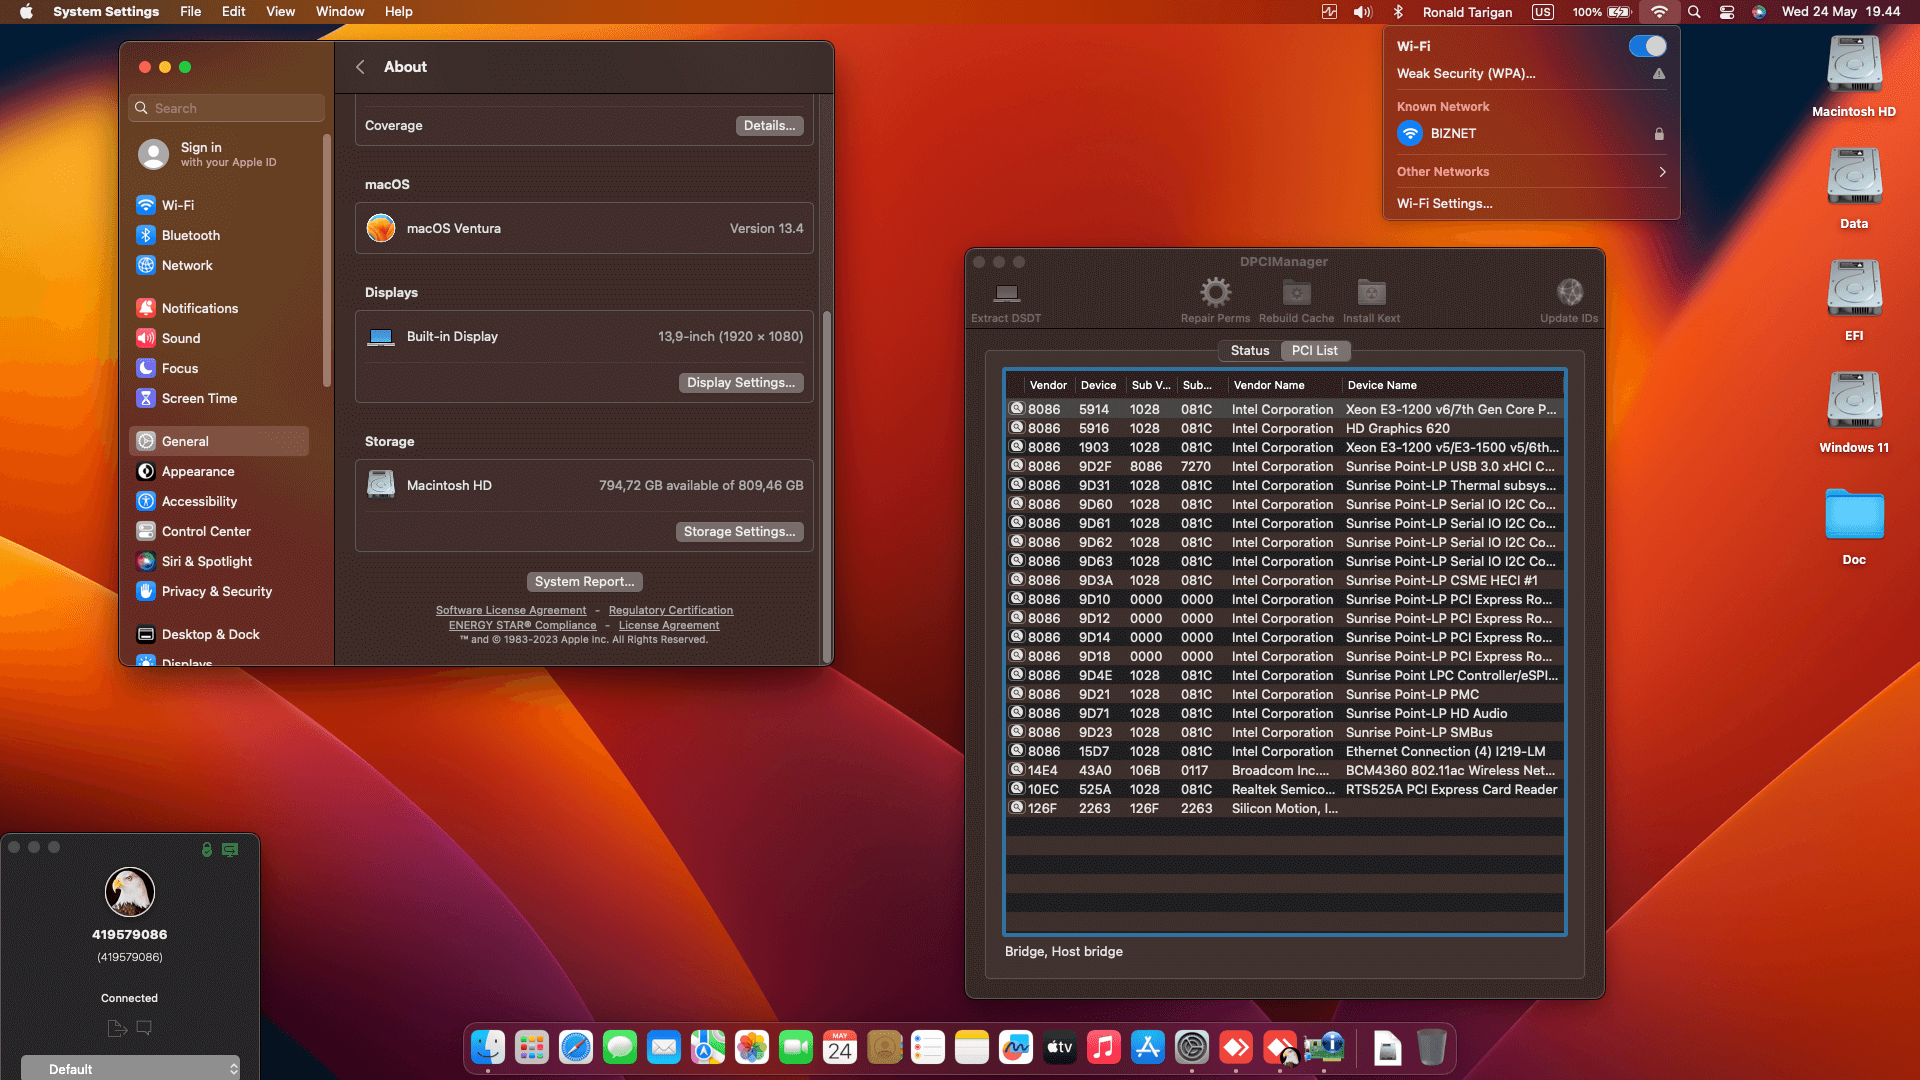Open Freeform from the Dock
The image size is (1920, 1080).
pos(1016,1047)
